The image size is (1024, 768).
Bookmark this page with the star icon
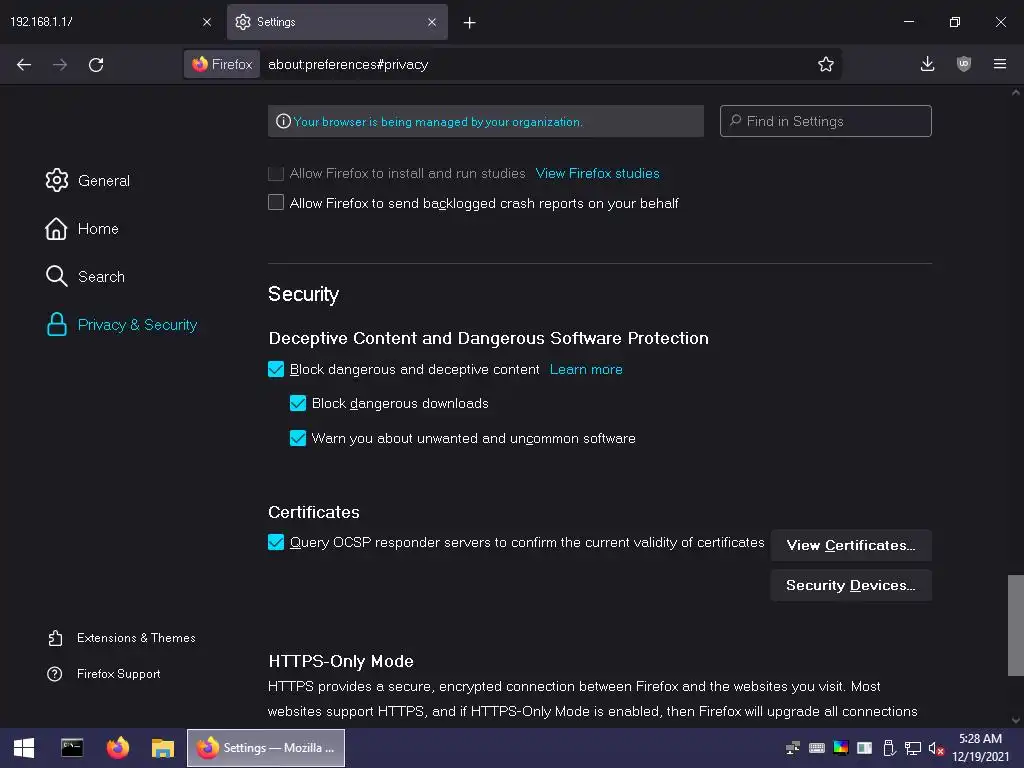click(x=825, y=64)
